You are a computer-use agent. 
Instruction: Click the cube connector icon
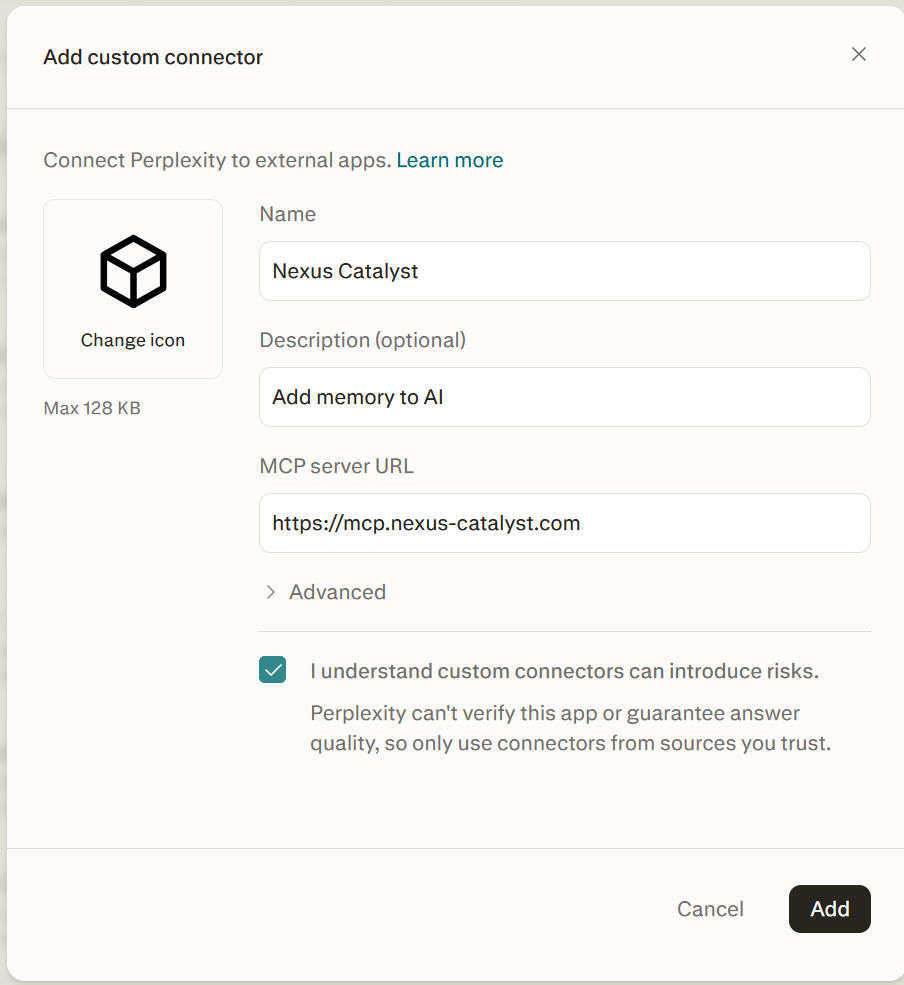(x=133, y=271)
